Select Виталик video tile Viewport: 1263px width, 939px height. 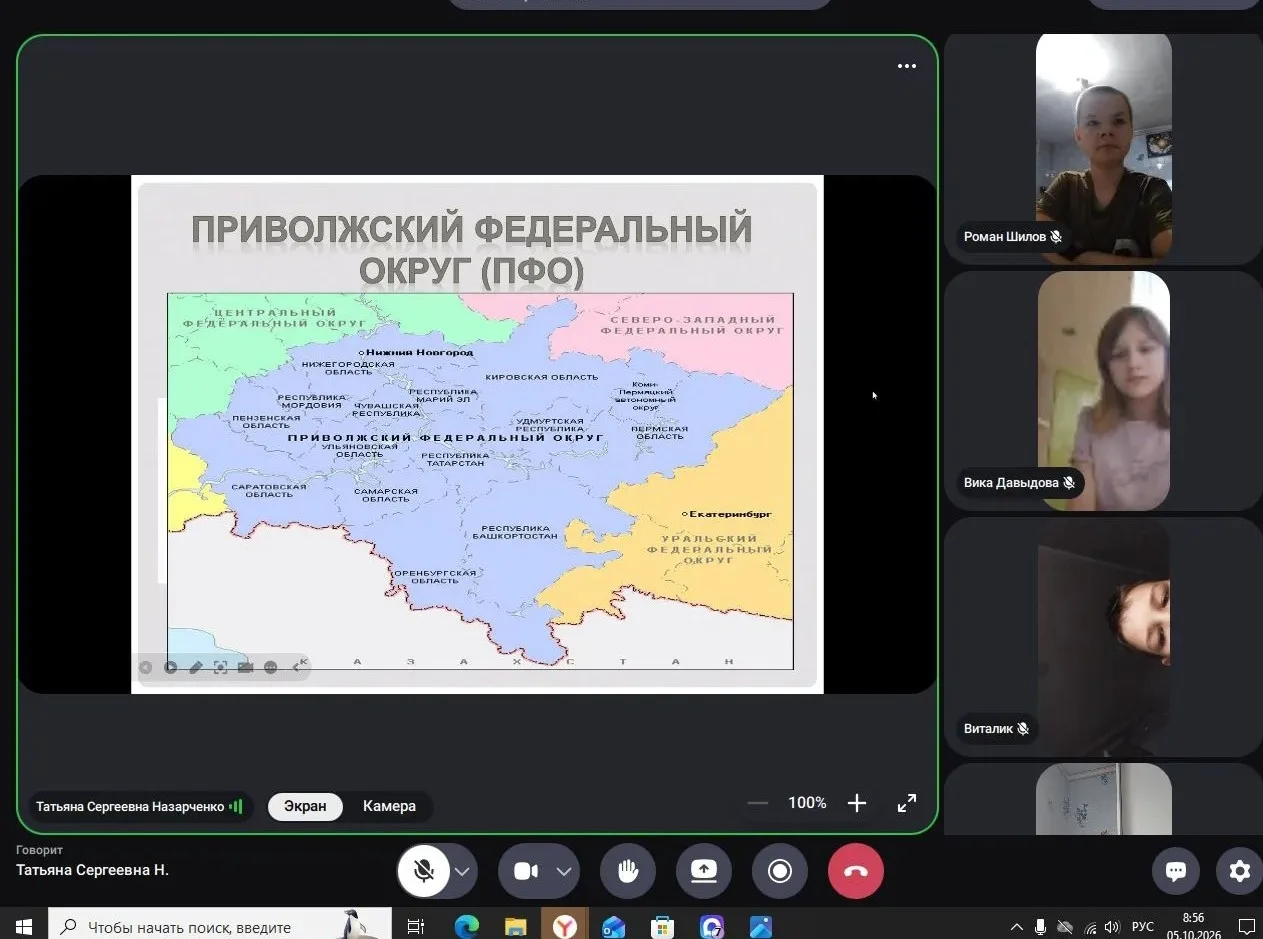click(x=1104, y=637)
